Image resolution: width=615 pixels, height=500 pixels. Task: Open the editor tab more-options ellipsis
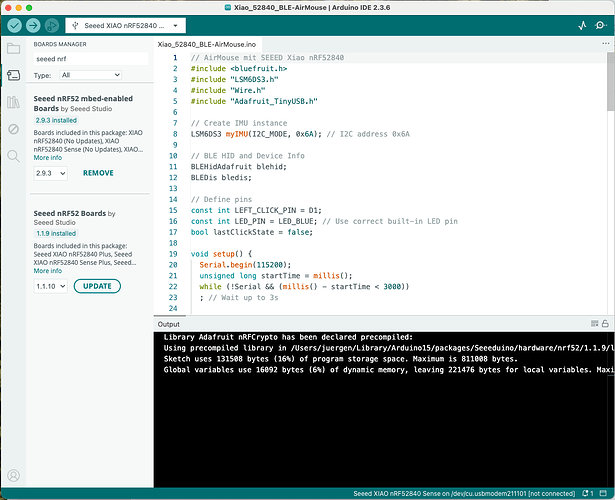[606, 44]
